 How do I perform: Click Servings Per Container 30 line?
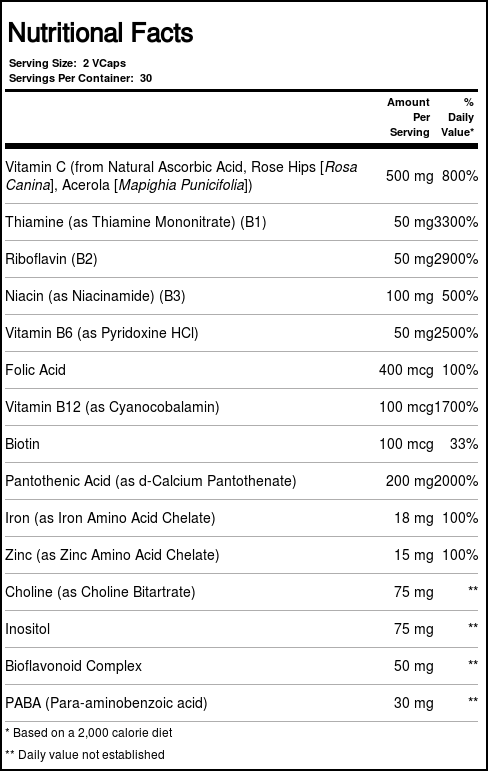click(x=80, y=78)
